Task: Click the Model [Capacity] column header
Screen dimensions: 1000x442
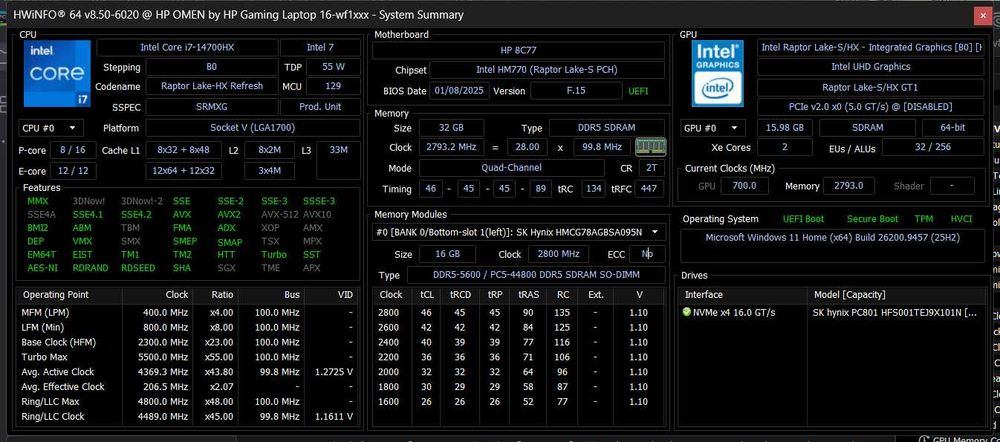Action: tap(896, 295)
